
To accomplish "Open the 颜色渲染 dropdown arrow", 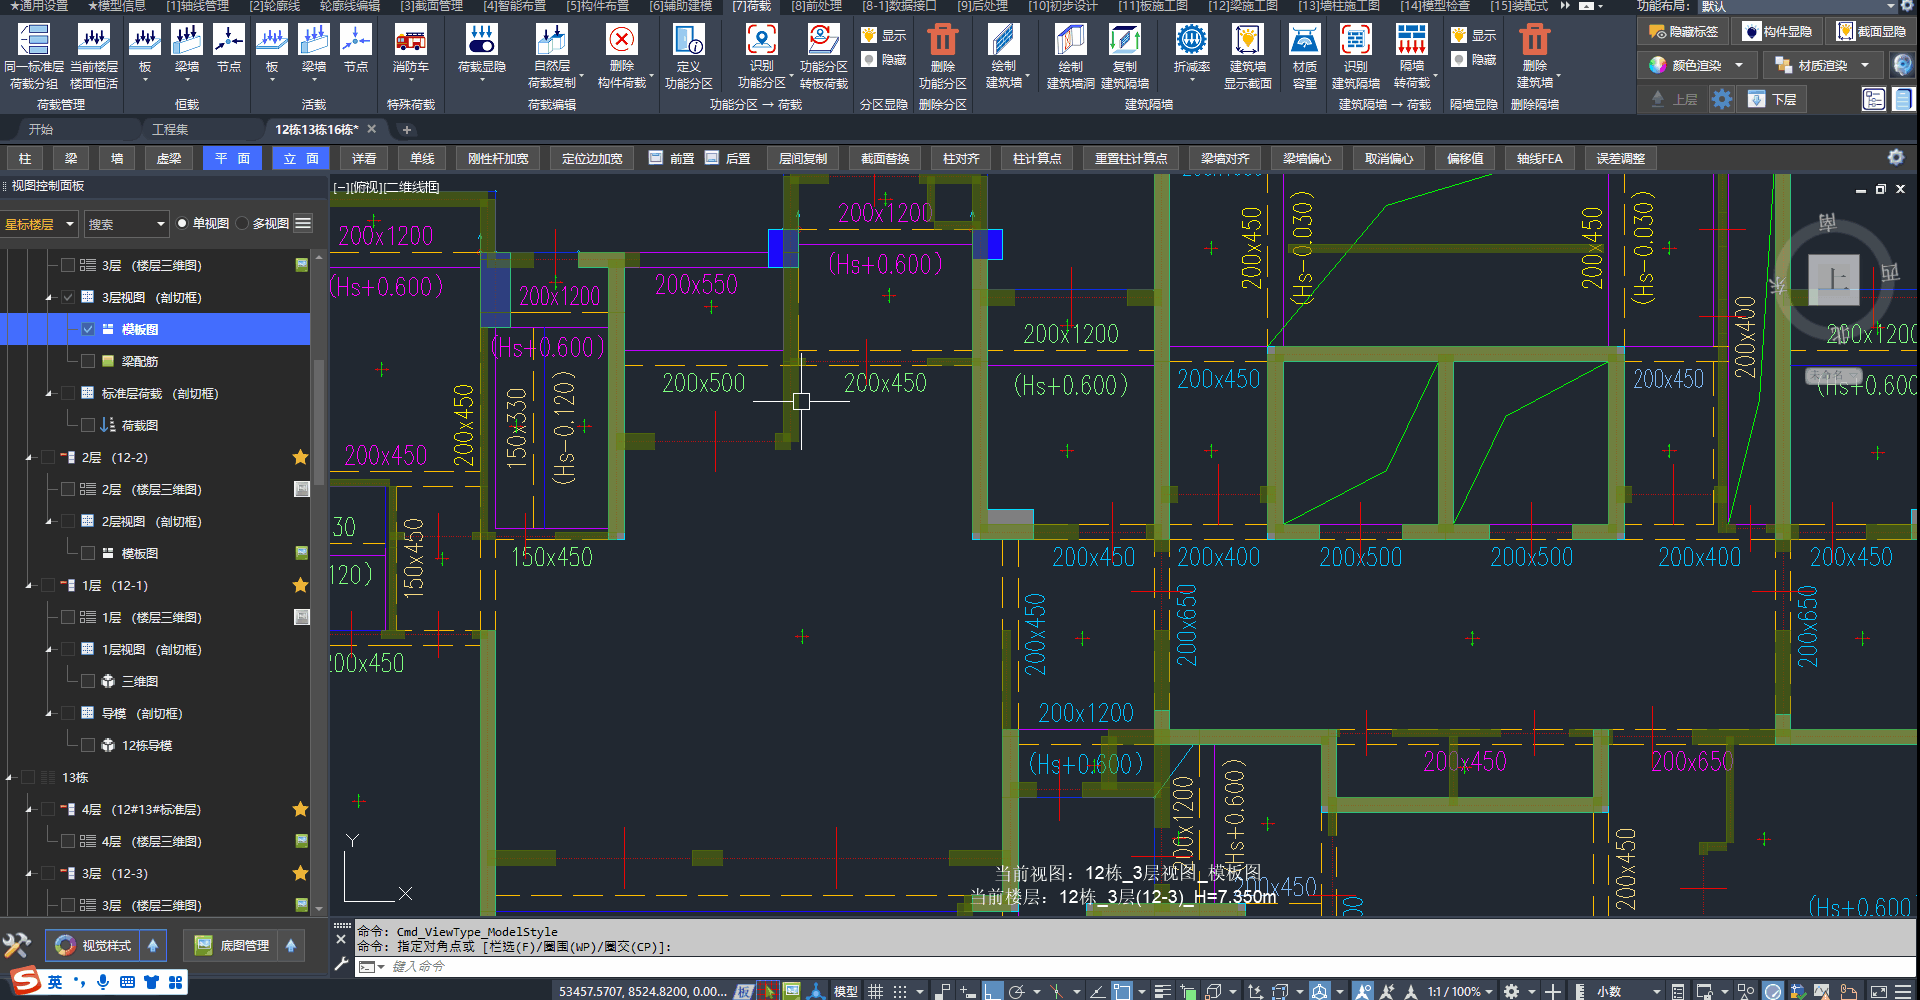I will tap(1739, 66).
